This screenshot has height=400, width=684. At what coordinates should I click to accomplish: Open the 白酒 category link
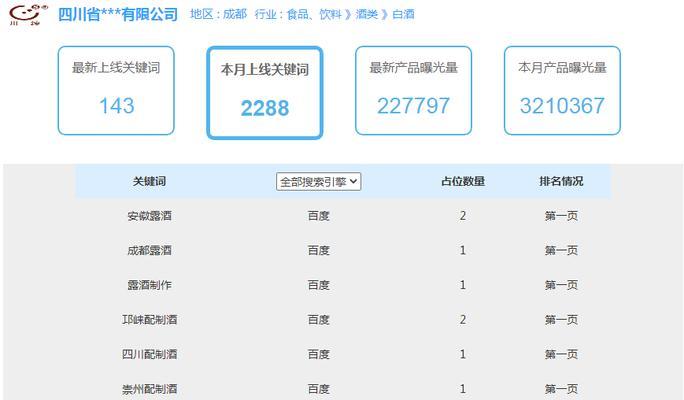(403, 14)
